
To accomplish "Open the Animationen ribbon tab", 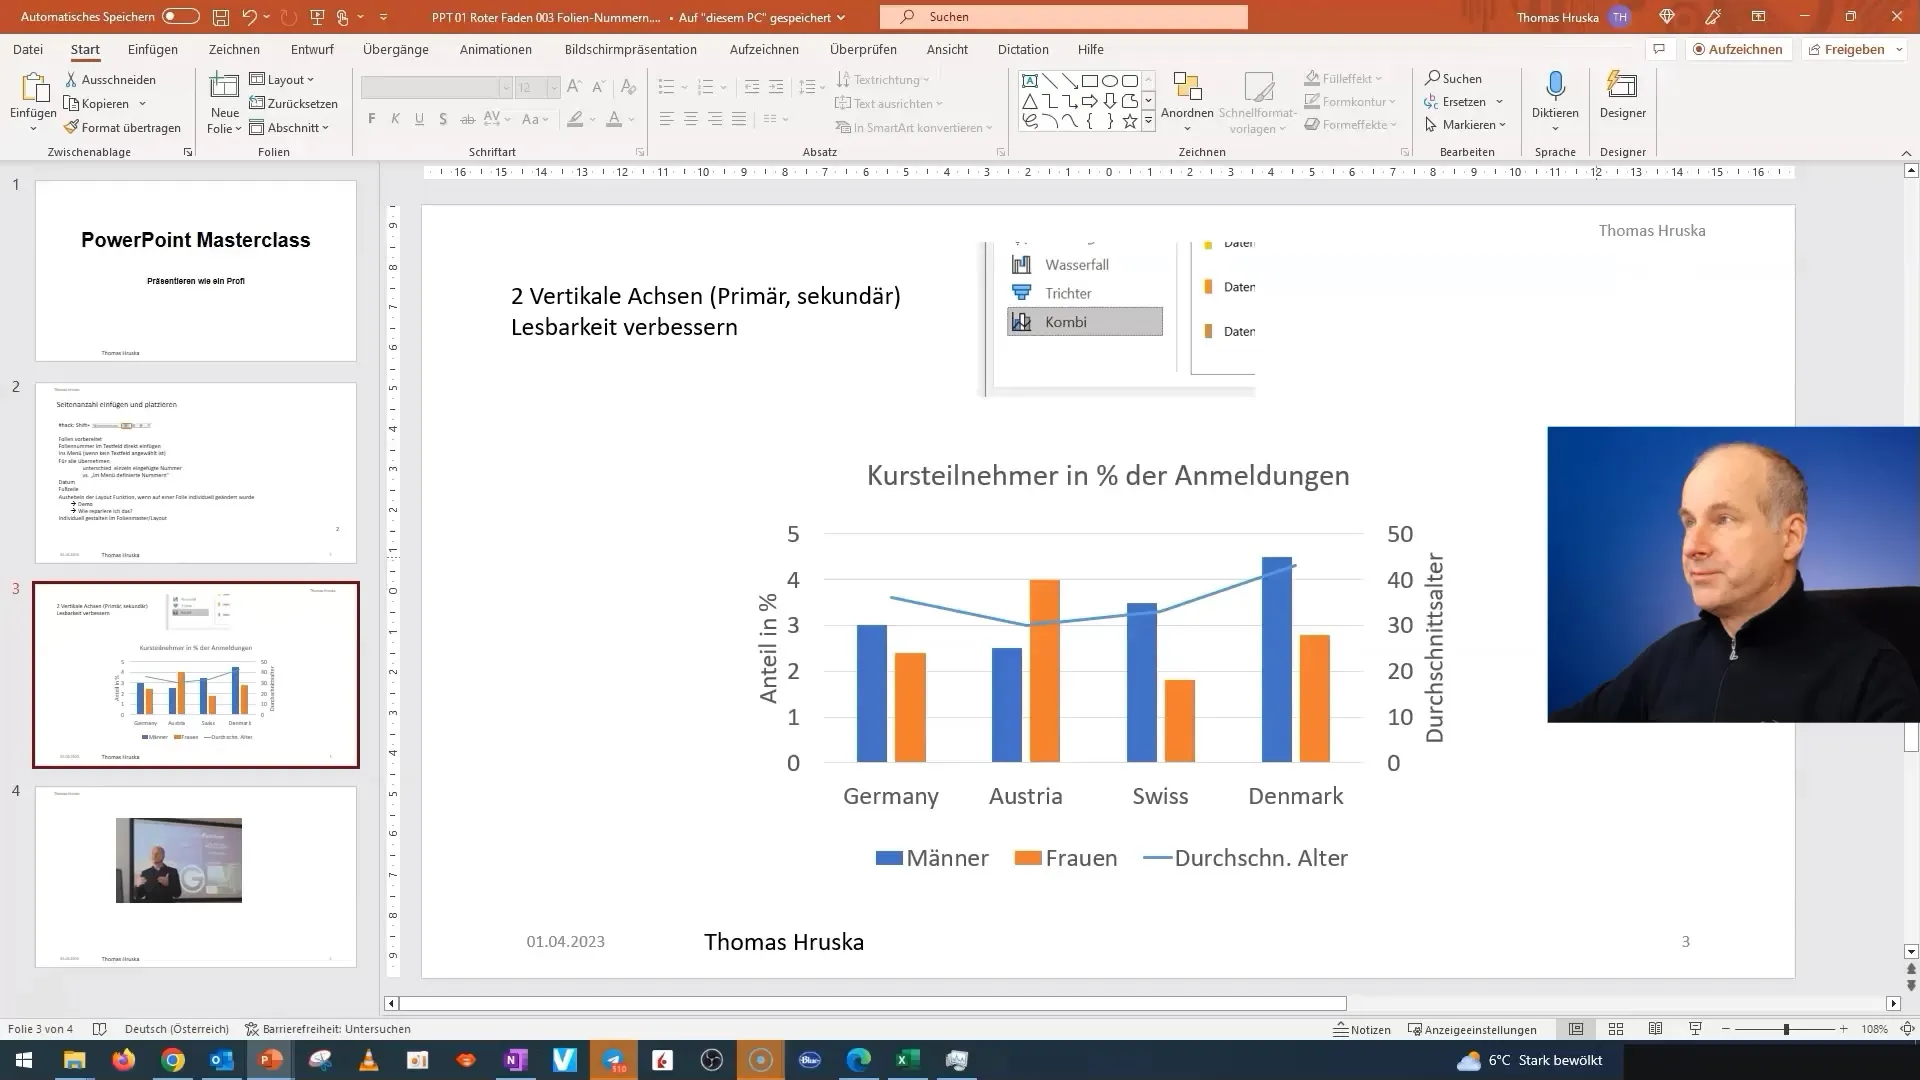I will (496, 49).
